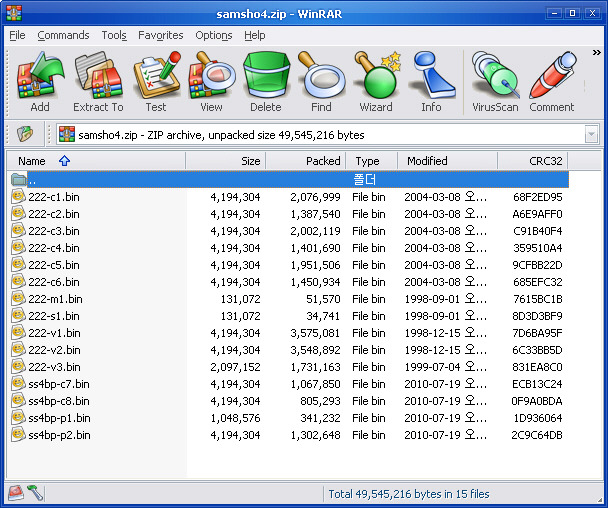Click the Find magnifier icon
This screenshot has height=508, width=608.
321,81
